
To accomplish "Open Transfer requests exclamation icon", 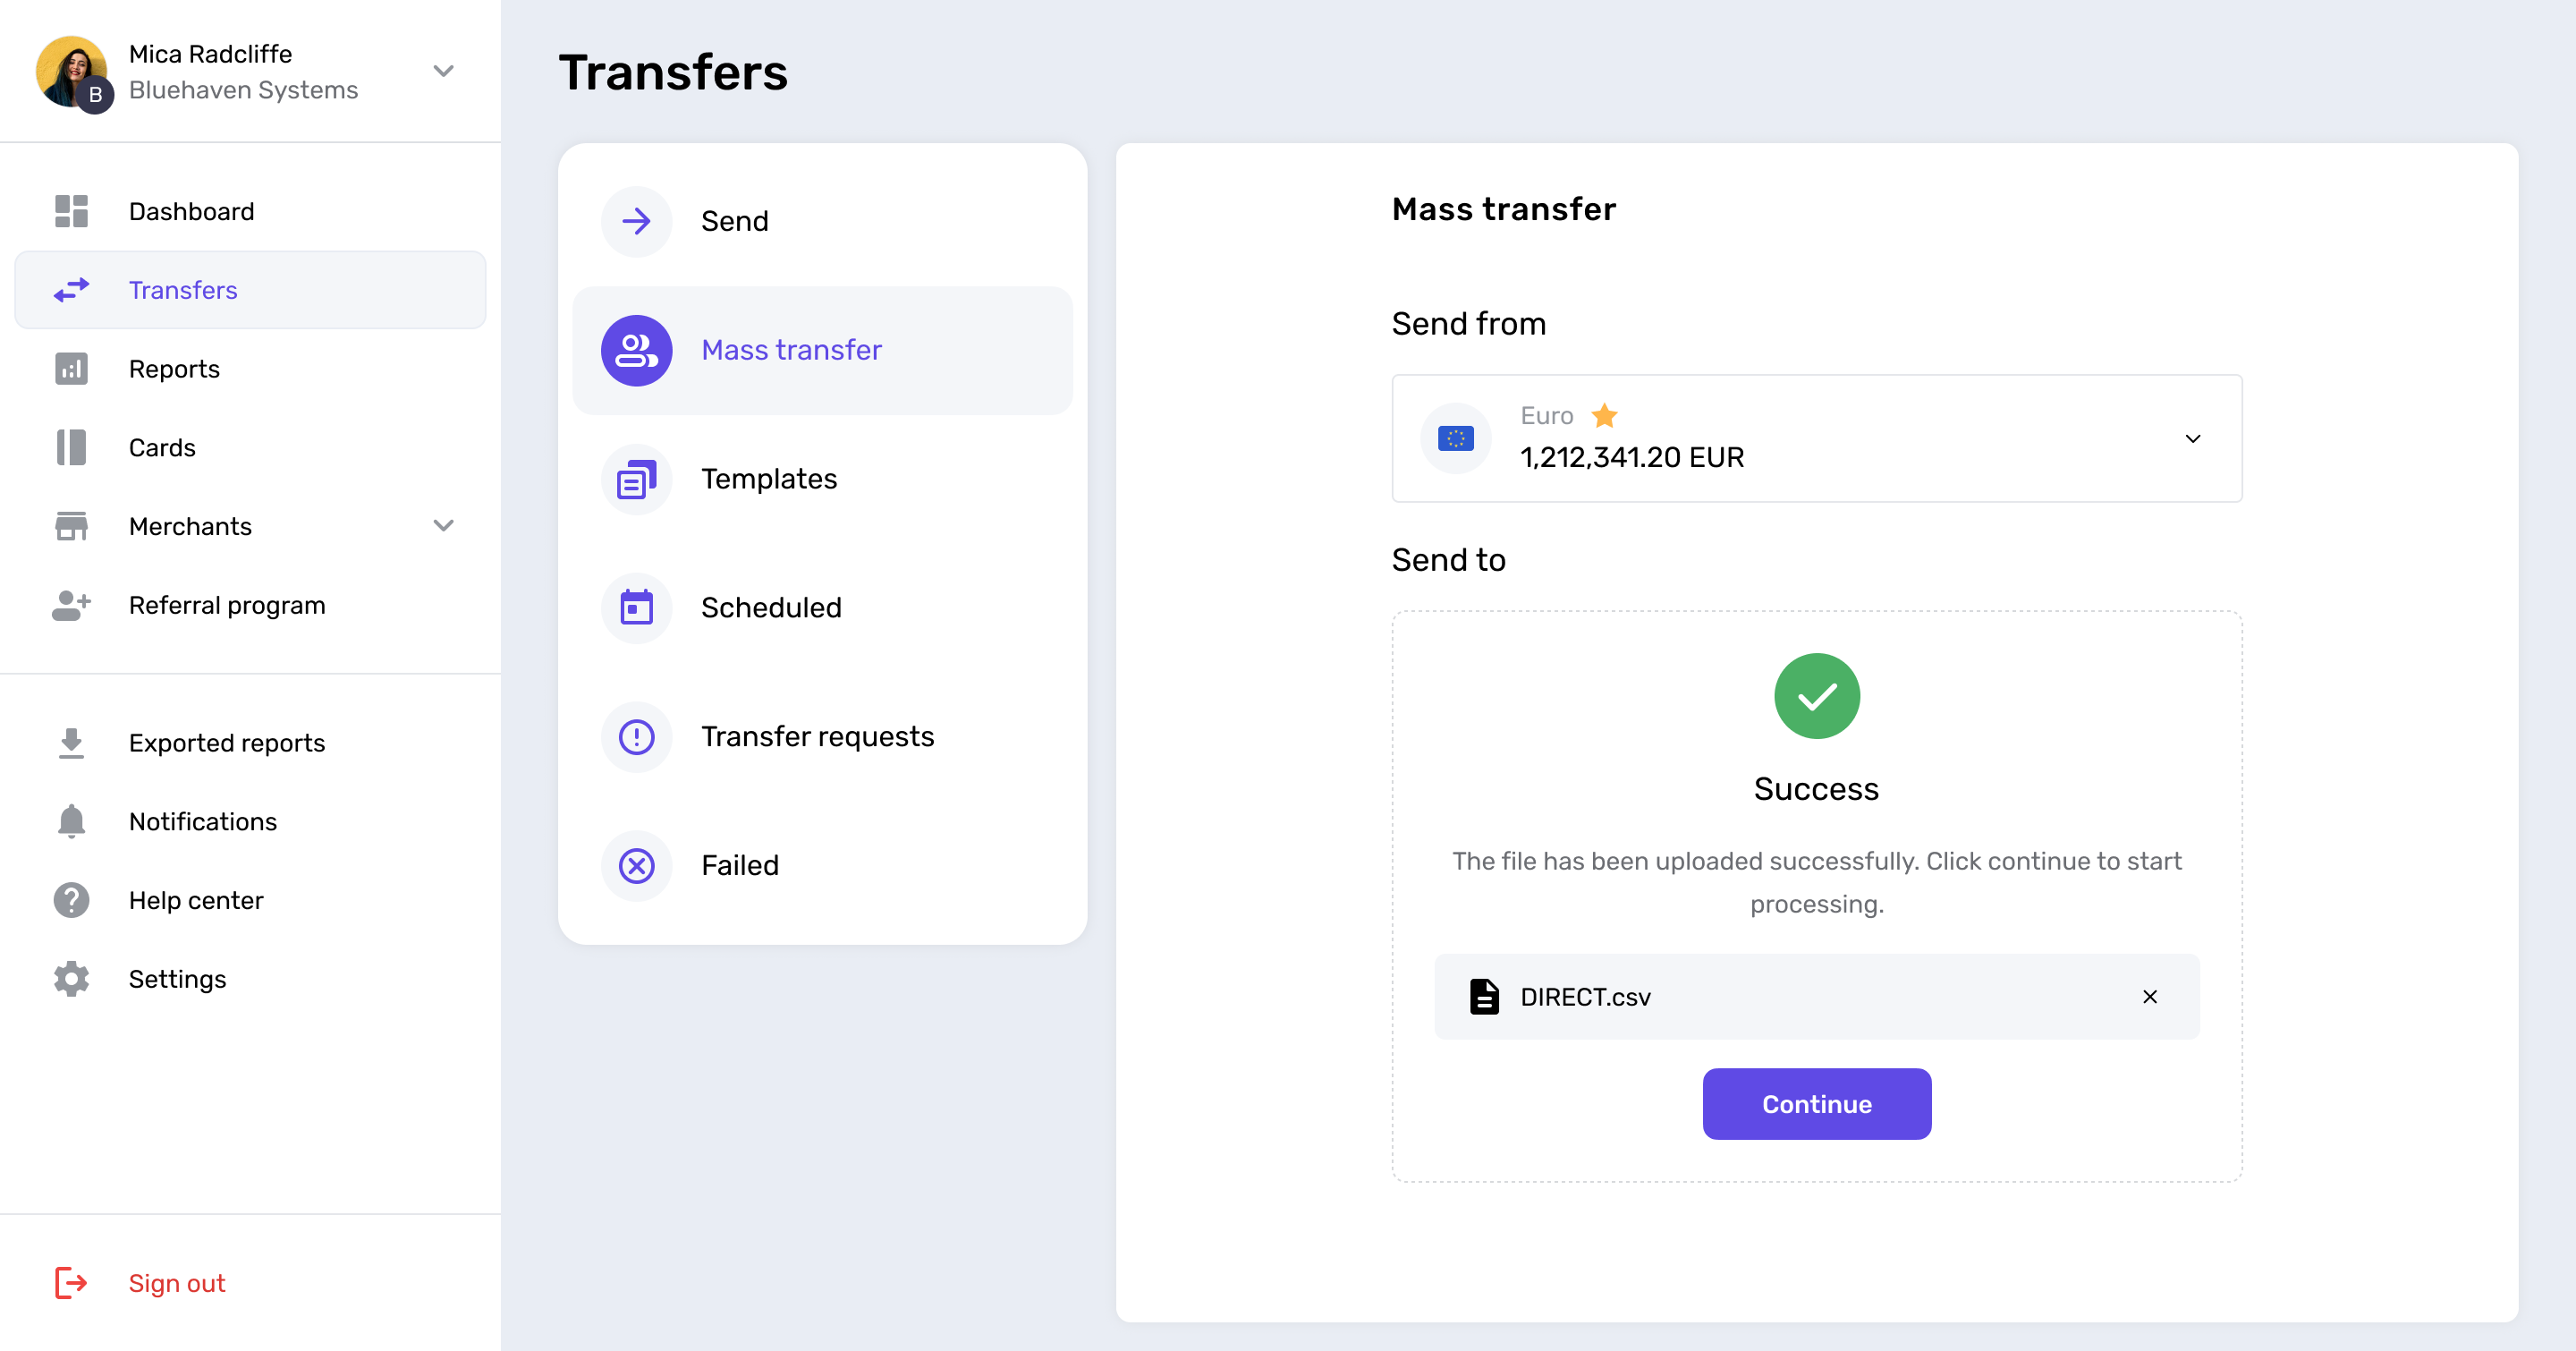I will 636,737.
